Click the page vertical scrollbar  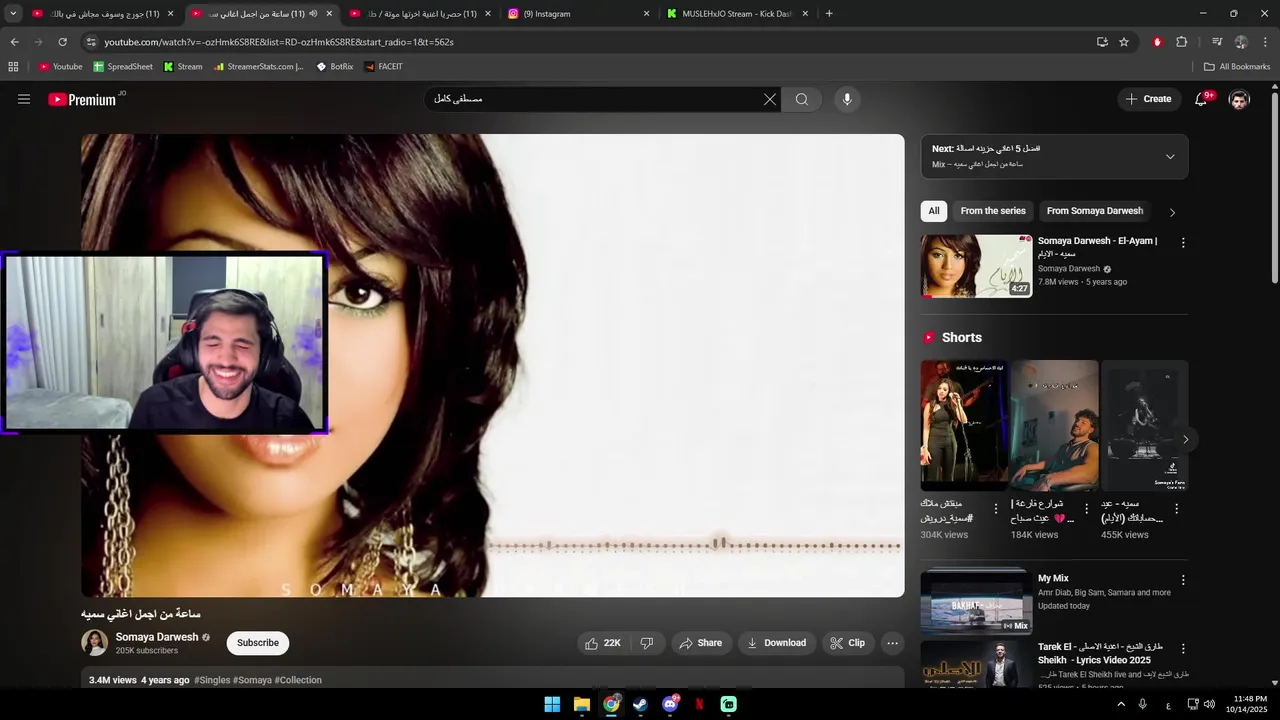coord(1274,190)
